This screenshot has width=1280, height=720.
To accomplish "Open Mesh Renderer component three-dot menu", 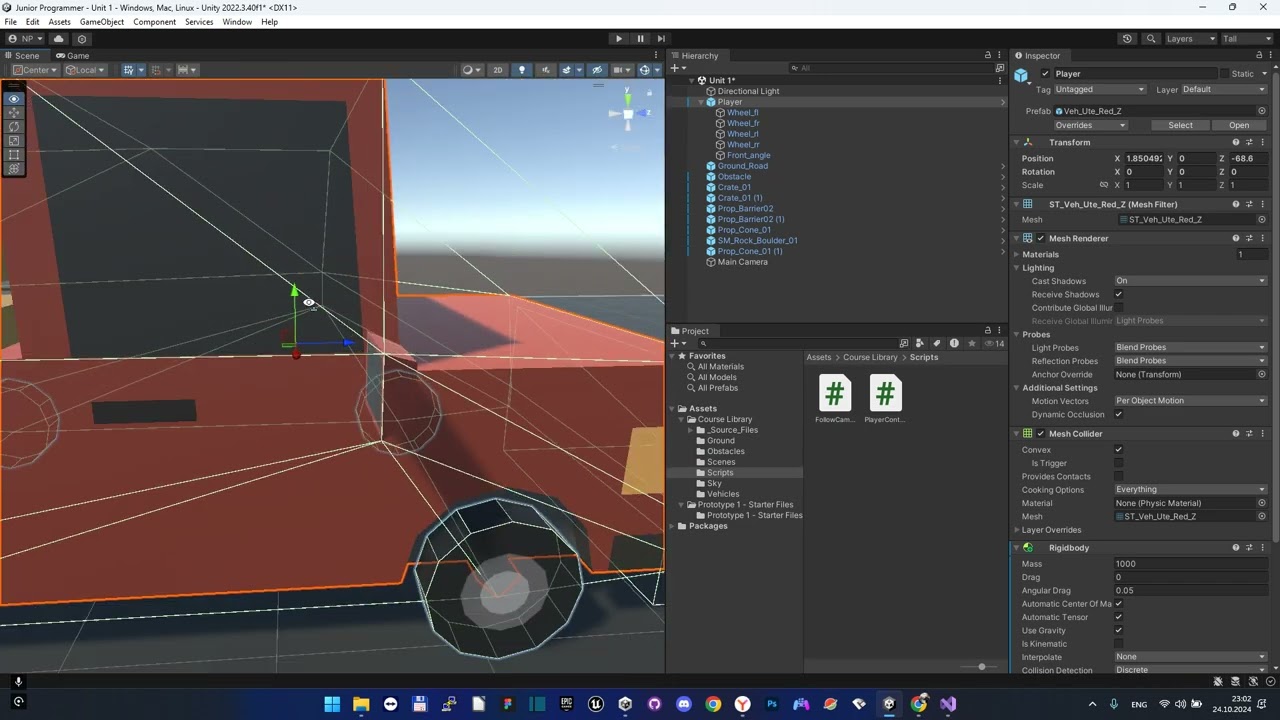I will tap(1262, 238).
